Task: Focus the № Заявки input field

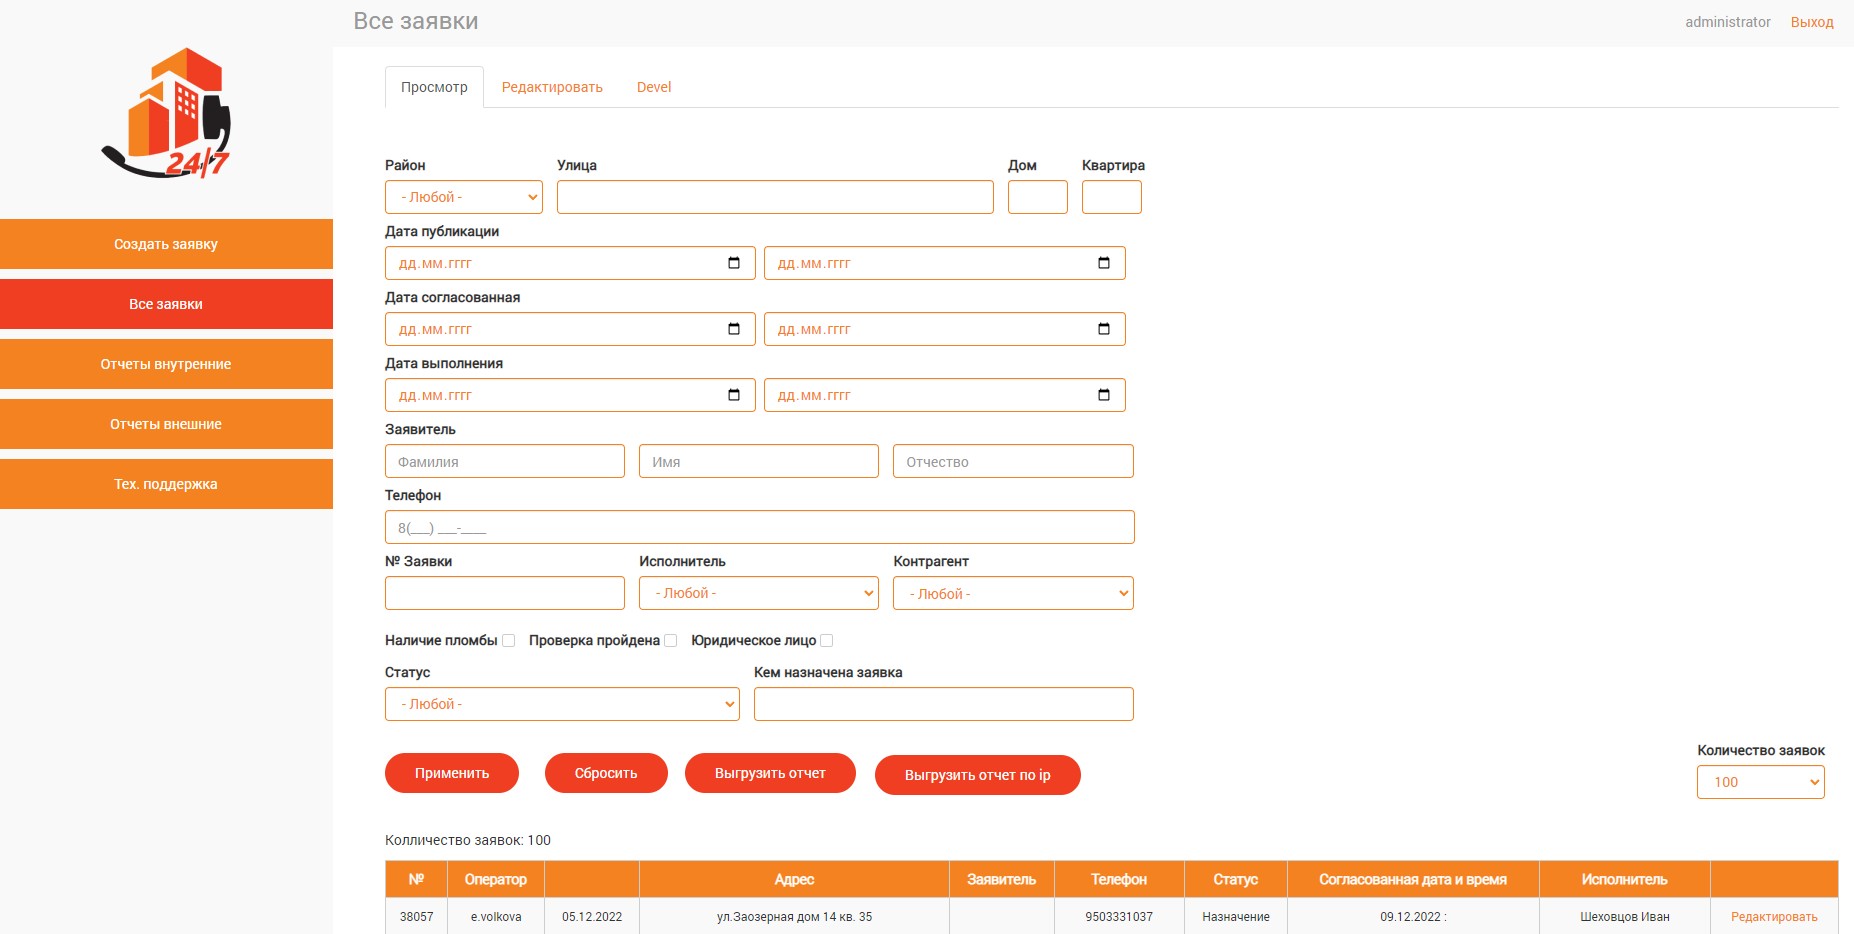Action: pos(505,593)
